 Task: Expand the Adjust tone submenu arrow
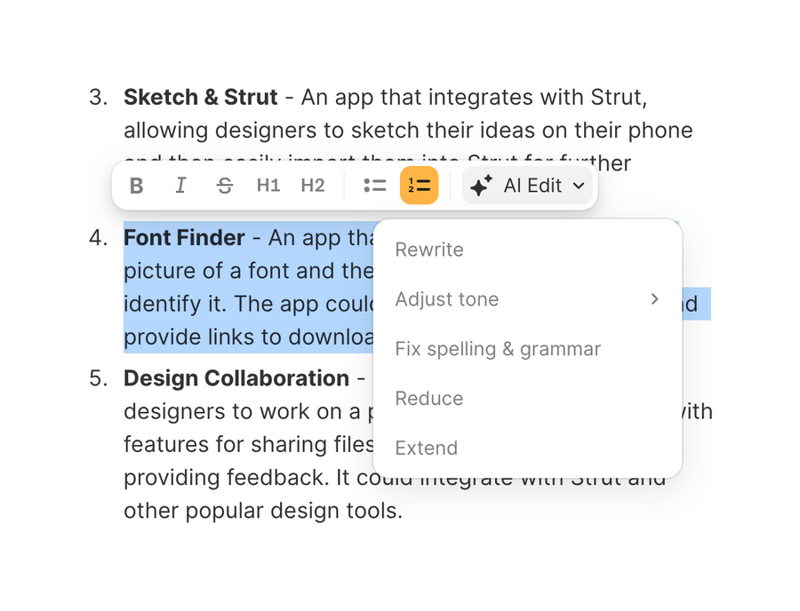pos(656,299)
